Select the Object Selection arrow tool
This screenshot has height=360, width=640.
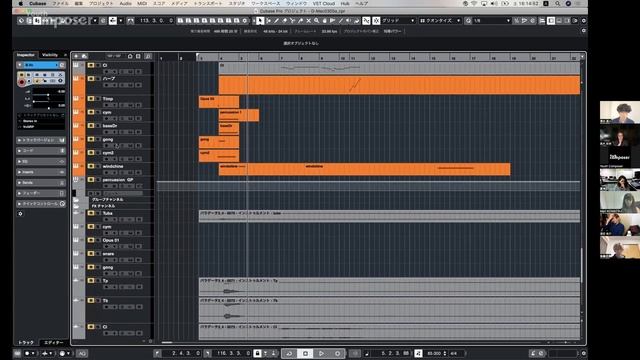(260, 20)
